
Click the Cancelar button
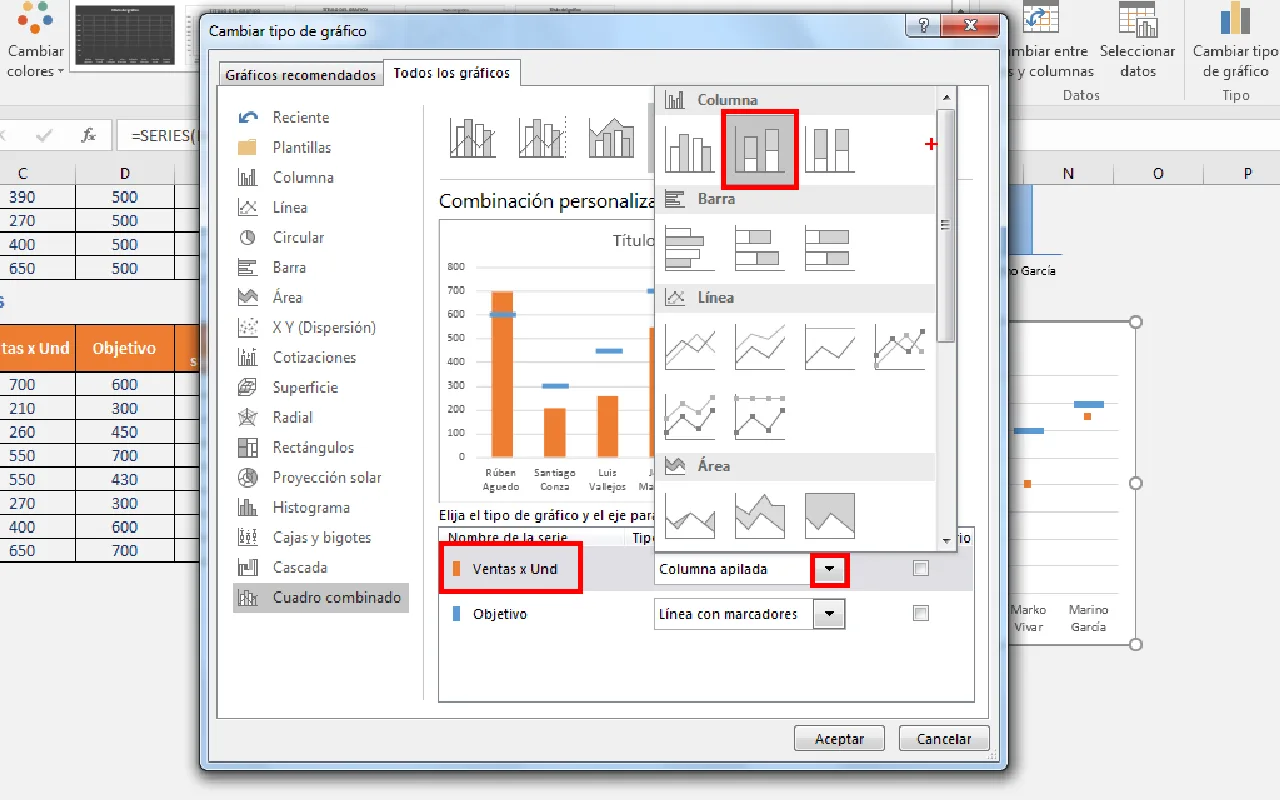(944, 739)
